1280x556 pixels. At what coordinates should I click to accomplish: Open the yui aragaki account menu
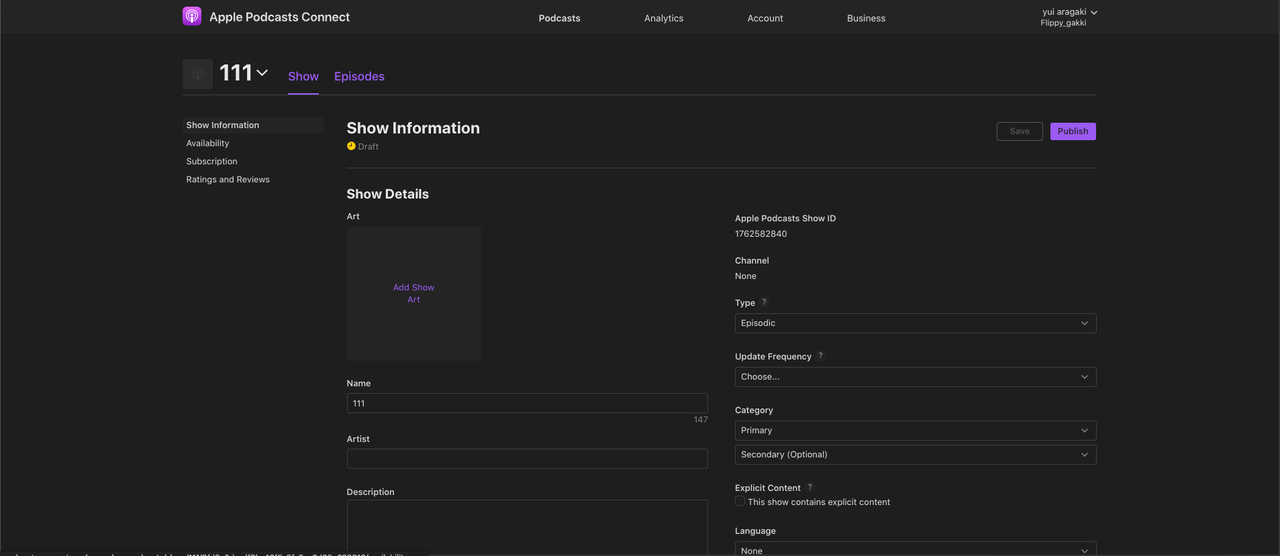(x=1069, y=17)
